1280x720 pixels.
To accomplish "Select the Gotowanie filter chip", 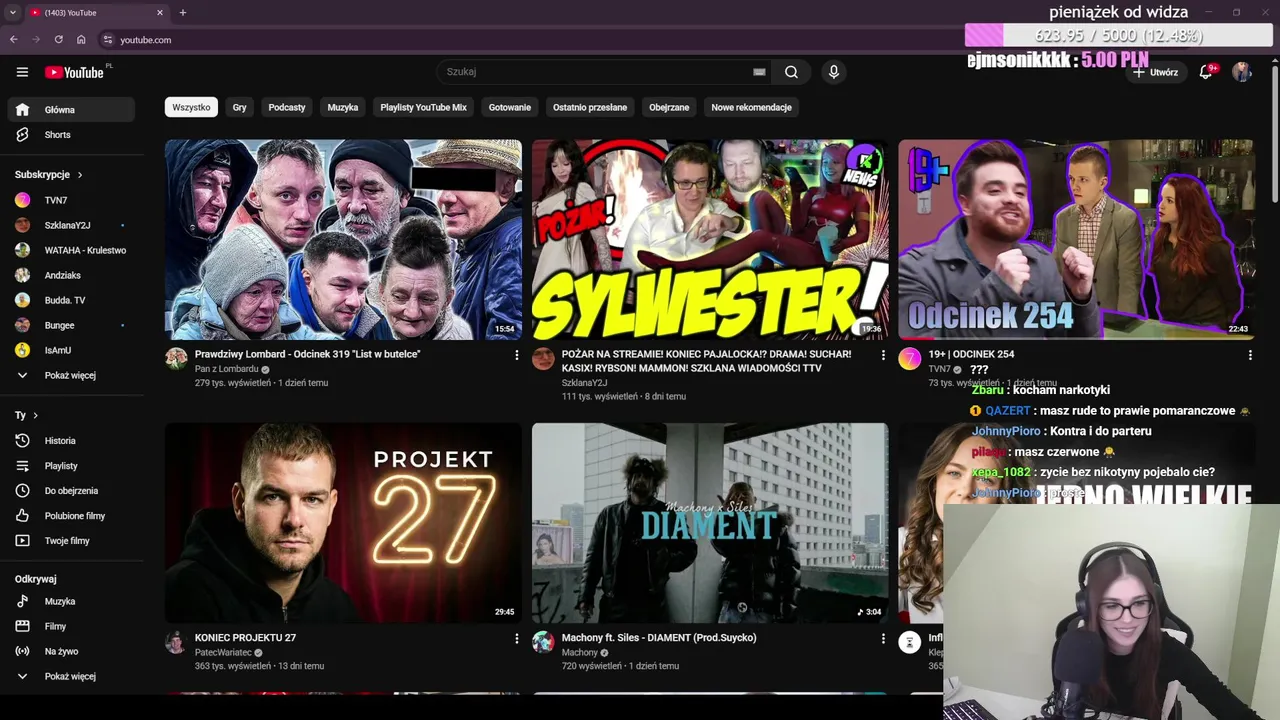I will coord(510,107).
